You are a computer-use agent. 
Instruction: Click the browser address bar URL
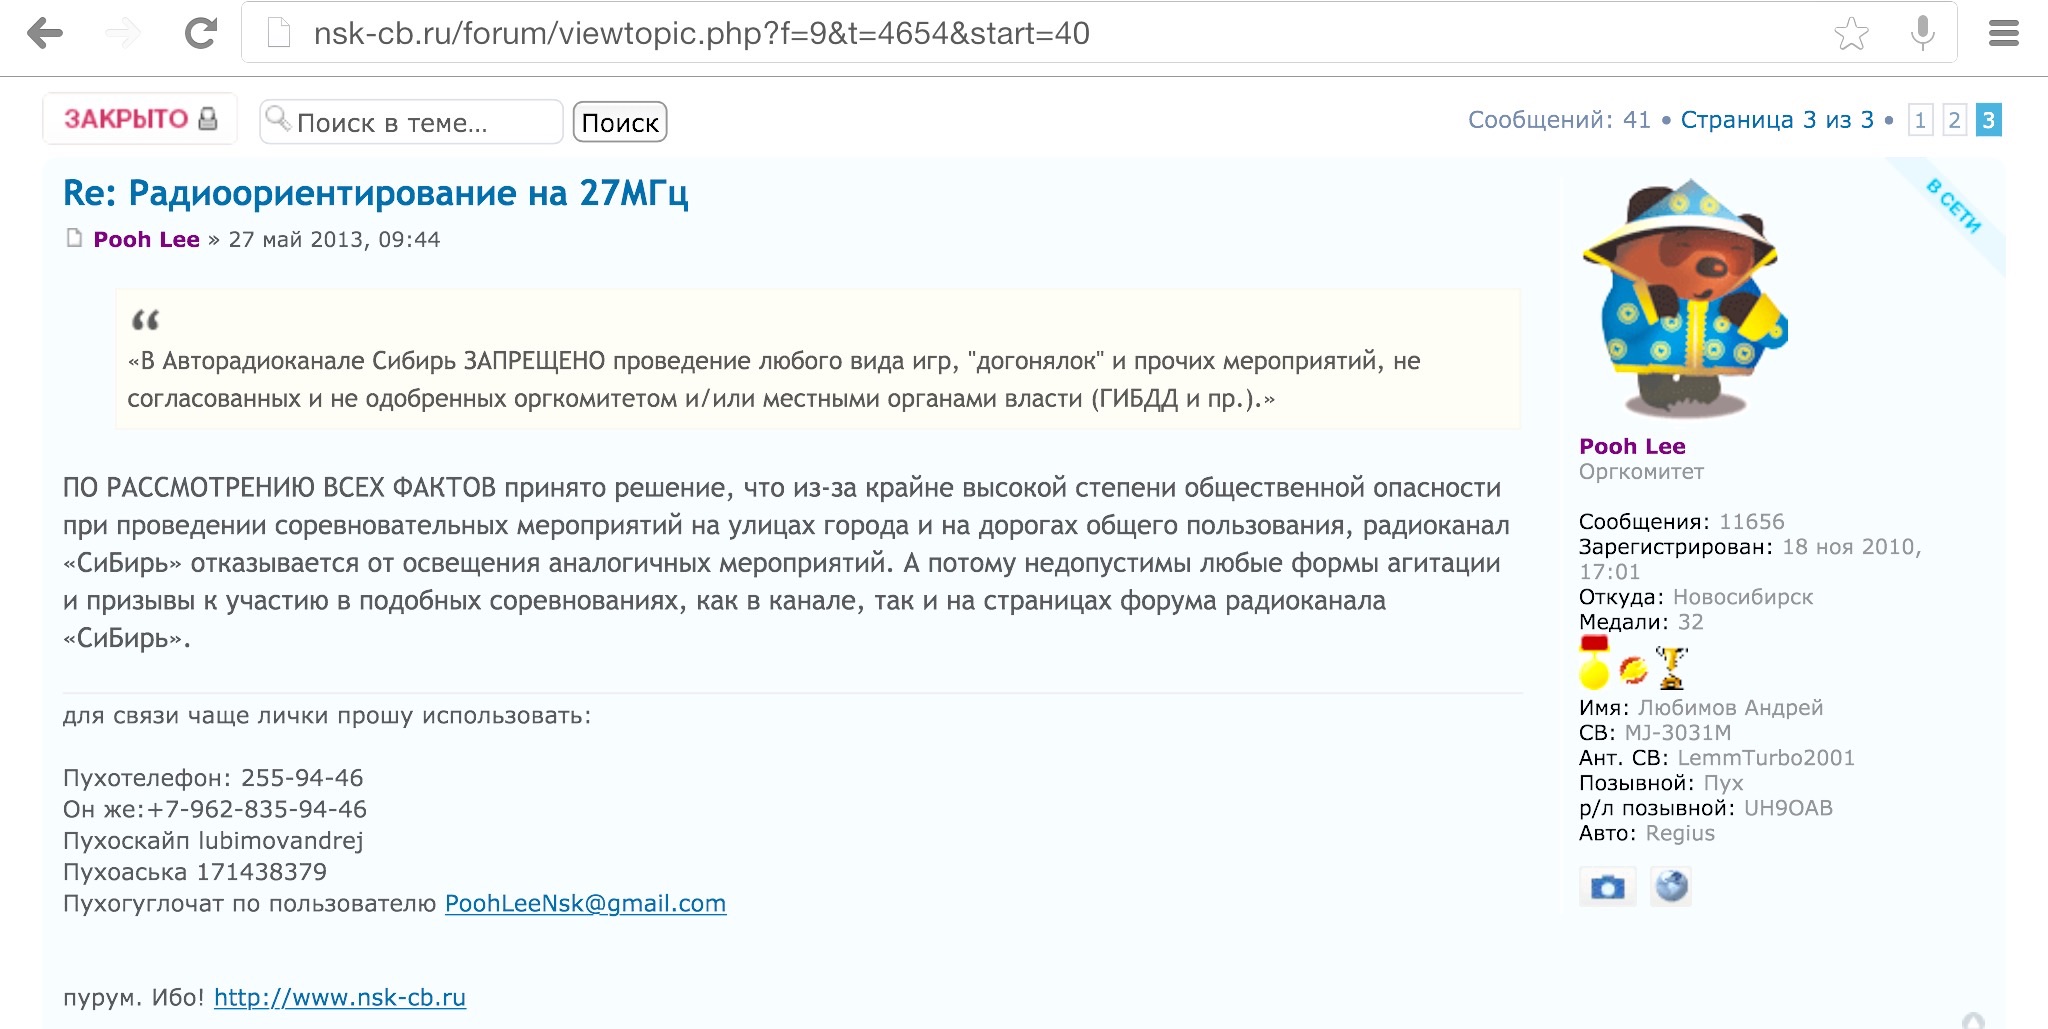(700, 34)
